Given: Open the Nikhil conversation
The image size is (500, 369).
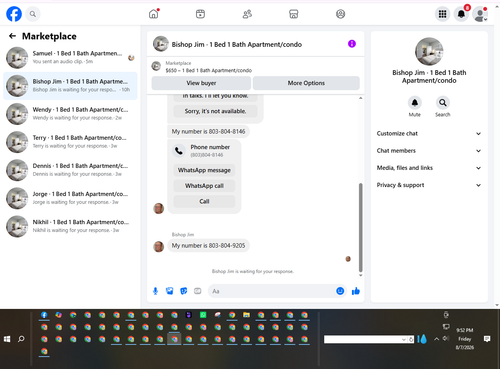Looking at the screenshot, I should point(70,226).
